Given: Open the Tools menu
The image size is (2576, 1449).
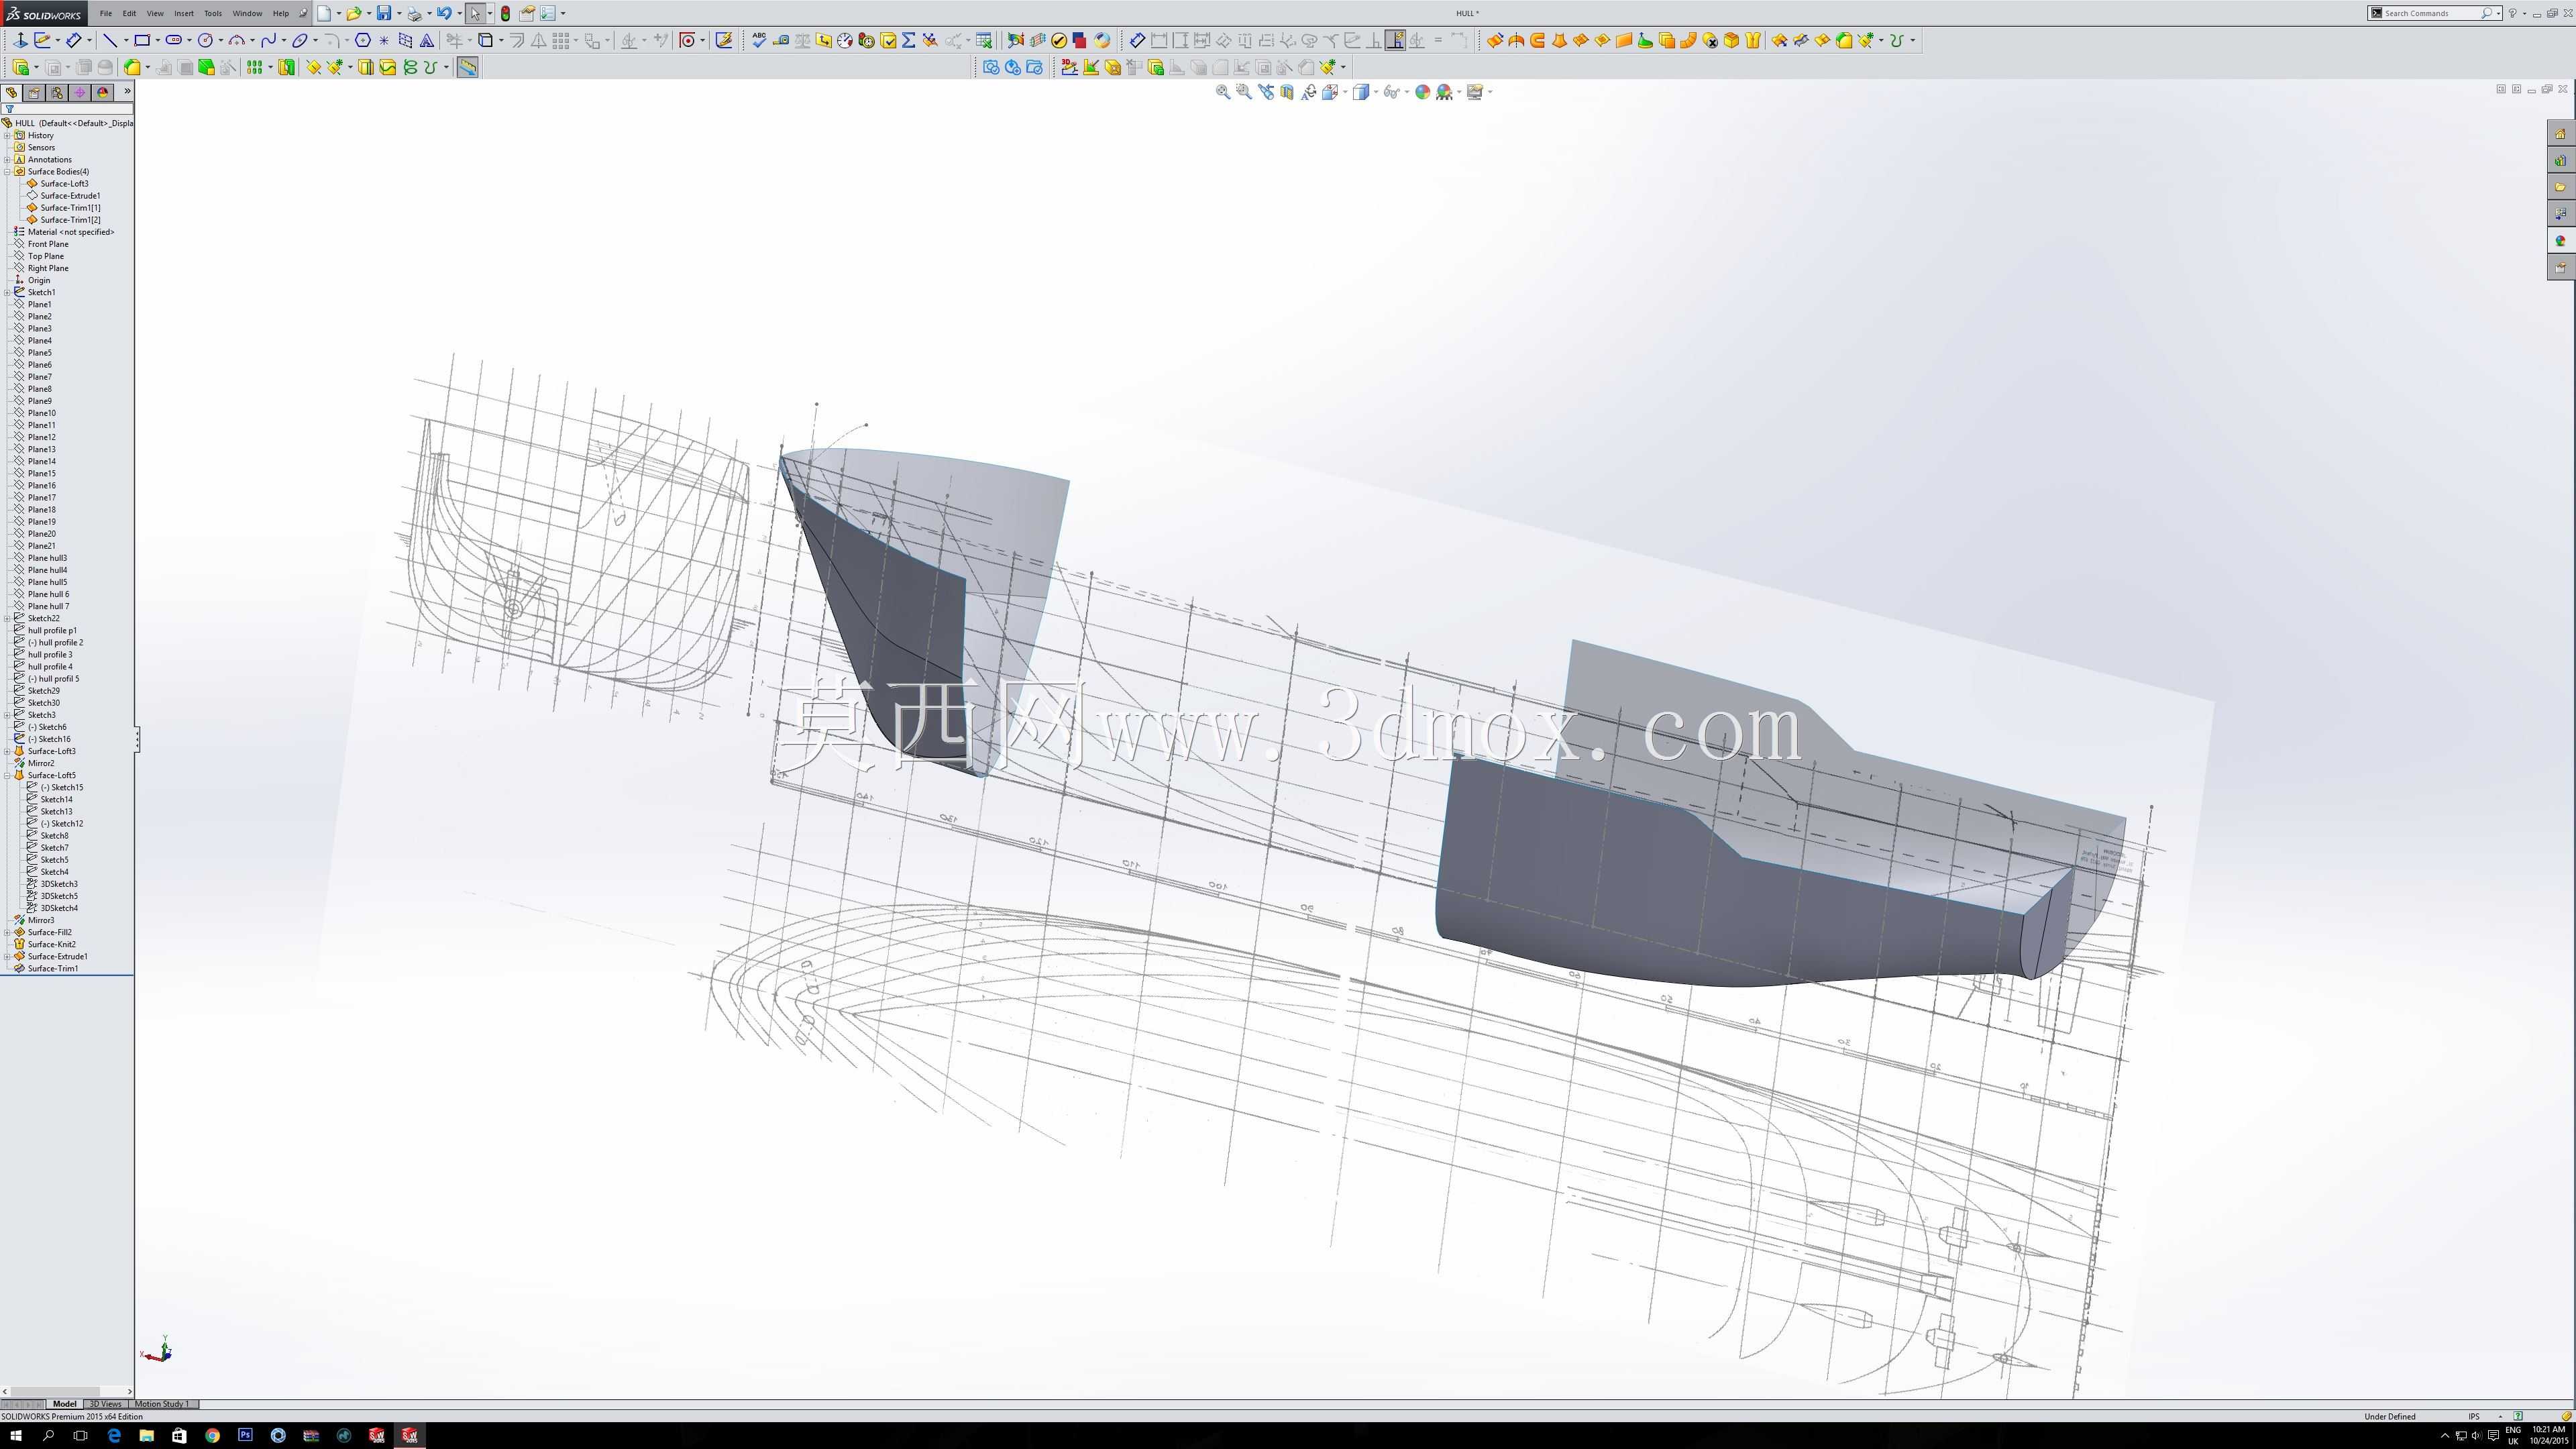Looking at the screenshot, I should [x=213, y=13].
